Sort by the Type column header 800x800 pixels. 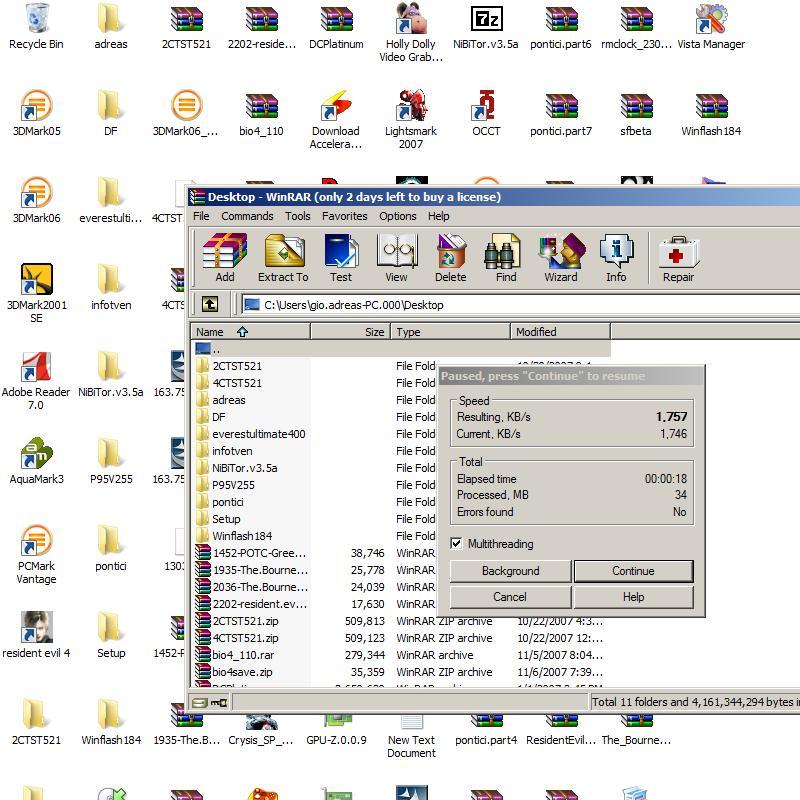[450, 332]
